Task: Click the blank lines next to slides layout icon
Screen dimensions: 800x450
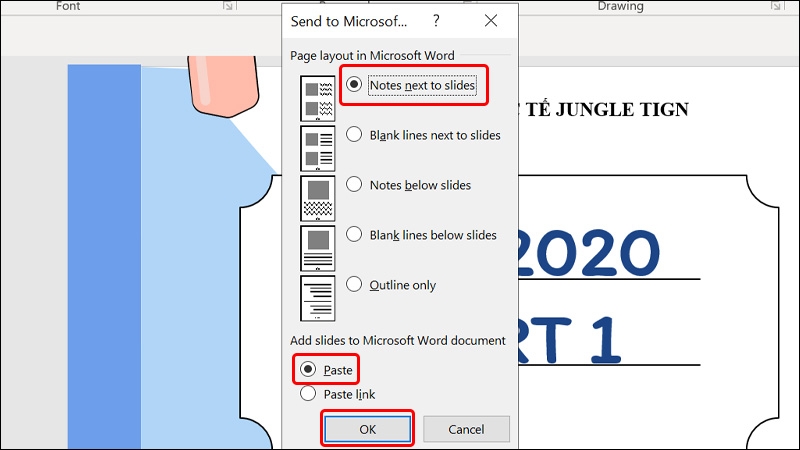Action: (317, 148)
